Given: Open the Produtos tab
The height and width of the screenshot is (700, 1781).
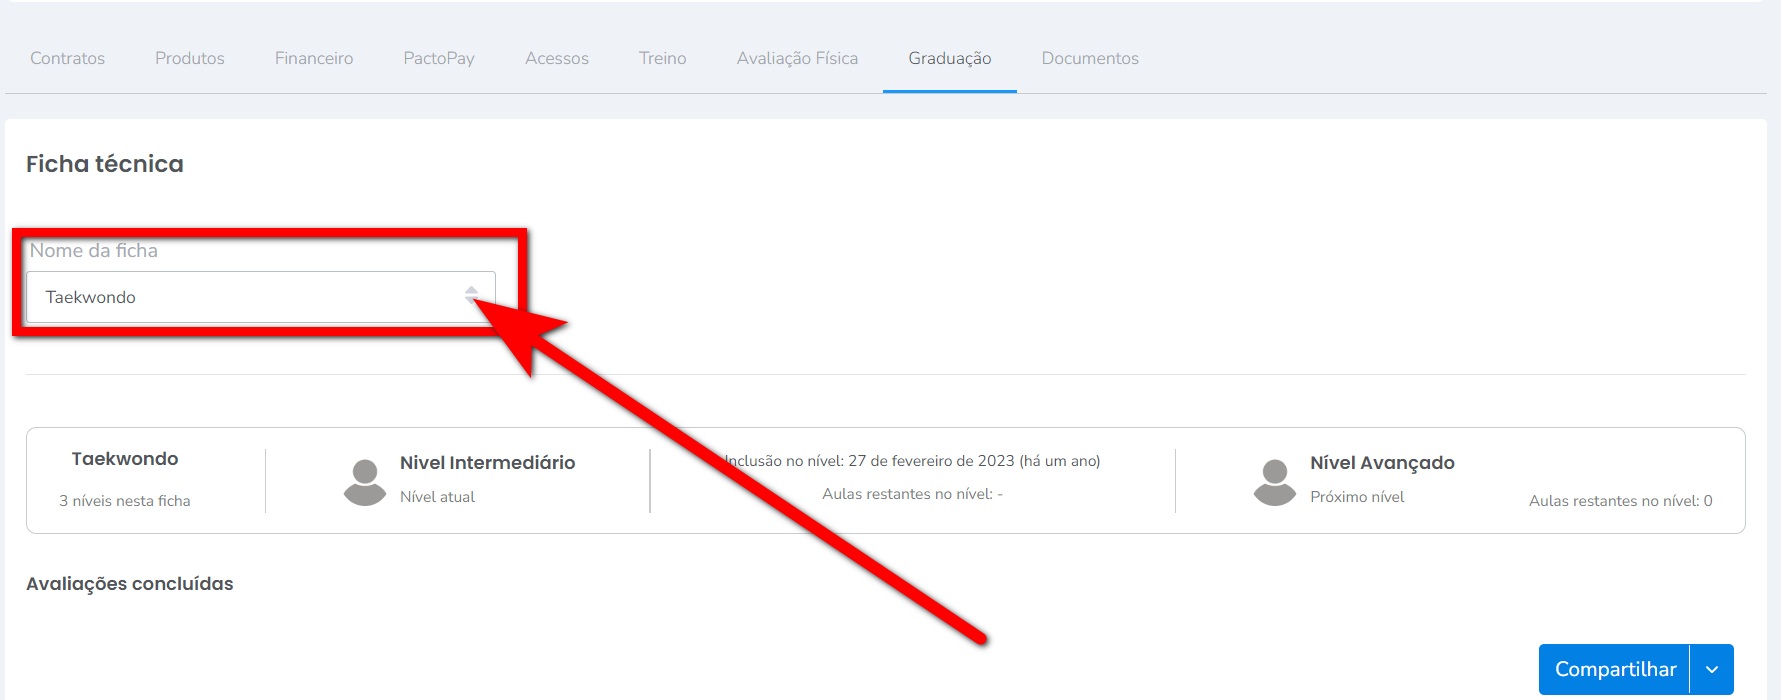Looking at the screenshot, I should [190, 58].
